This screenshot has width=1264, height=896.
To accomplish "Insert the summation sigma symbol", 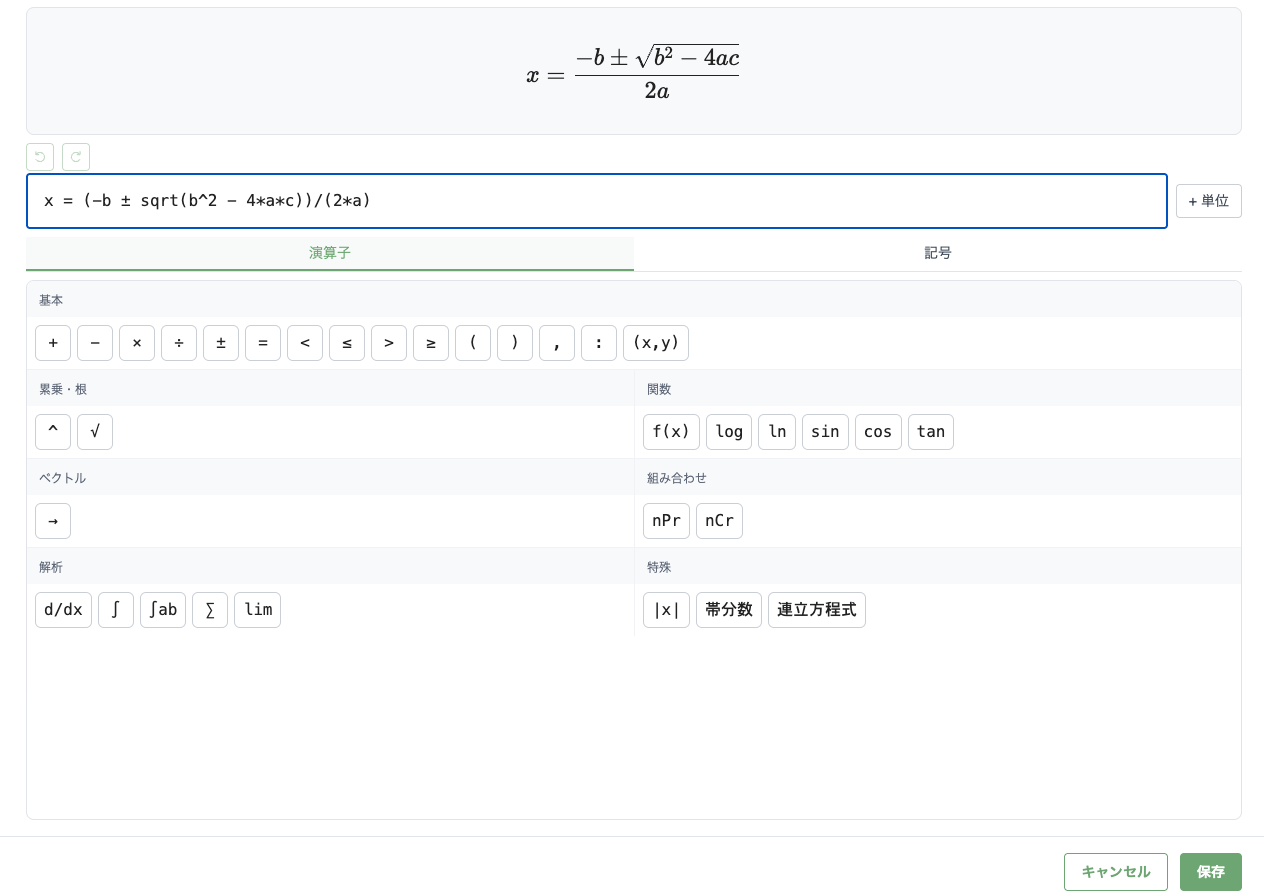I will 210,610.
